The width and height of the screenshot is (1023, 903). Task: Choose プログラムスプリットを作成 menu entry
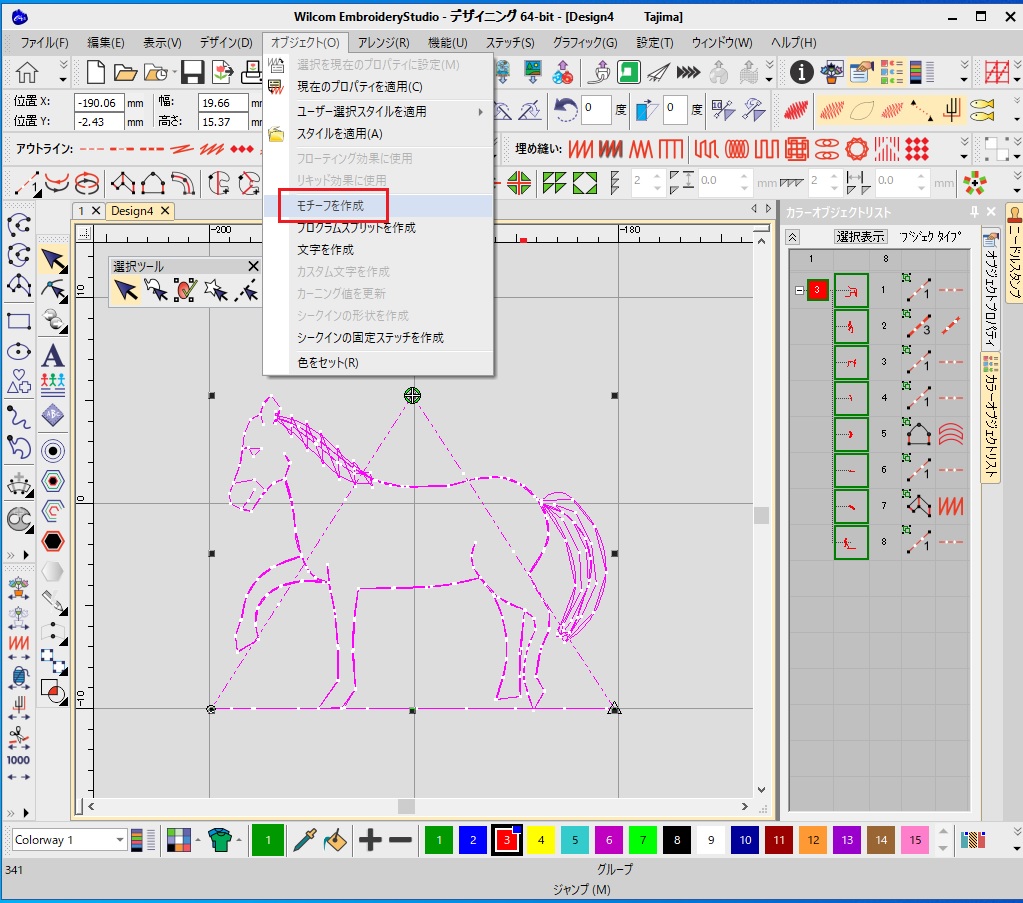pyautogui.click(x=378, y=228)
